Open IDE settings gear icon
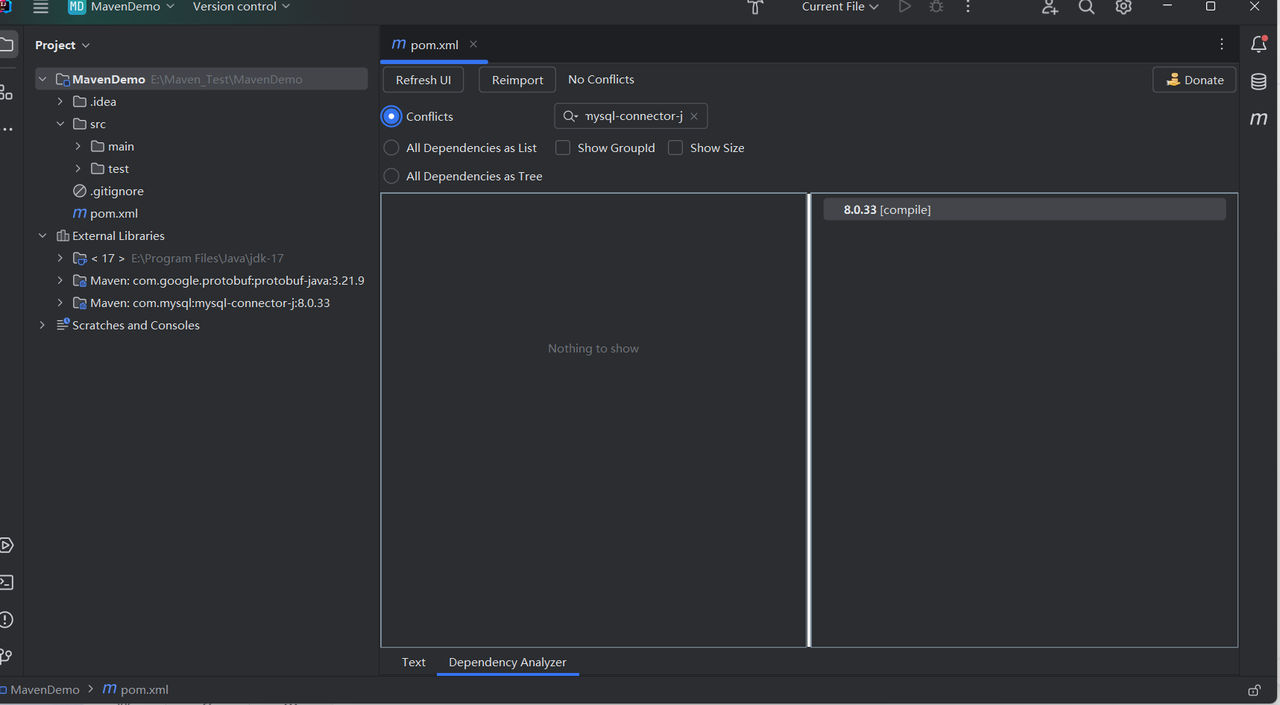Viewport: 1280px width, 705px height. (1124, 7)
